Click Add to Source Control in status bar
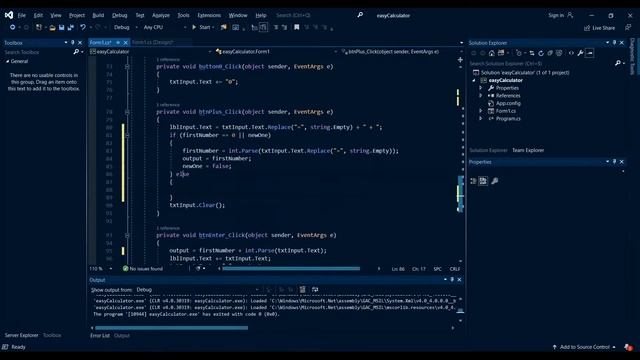 [x=584, y=347]
